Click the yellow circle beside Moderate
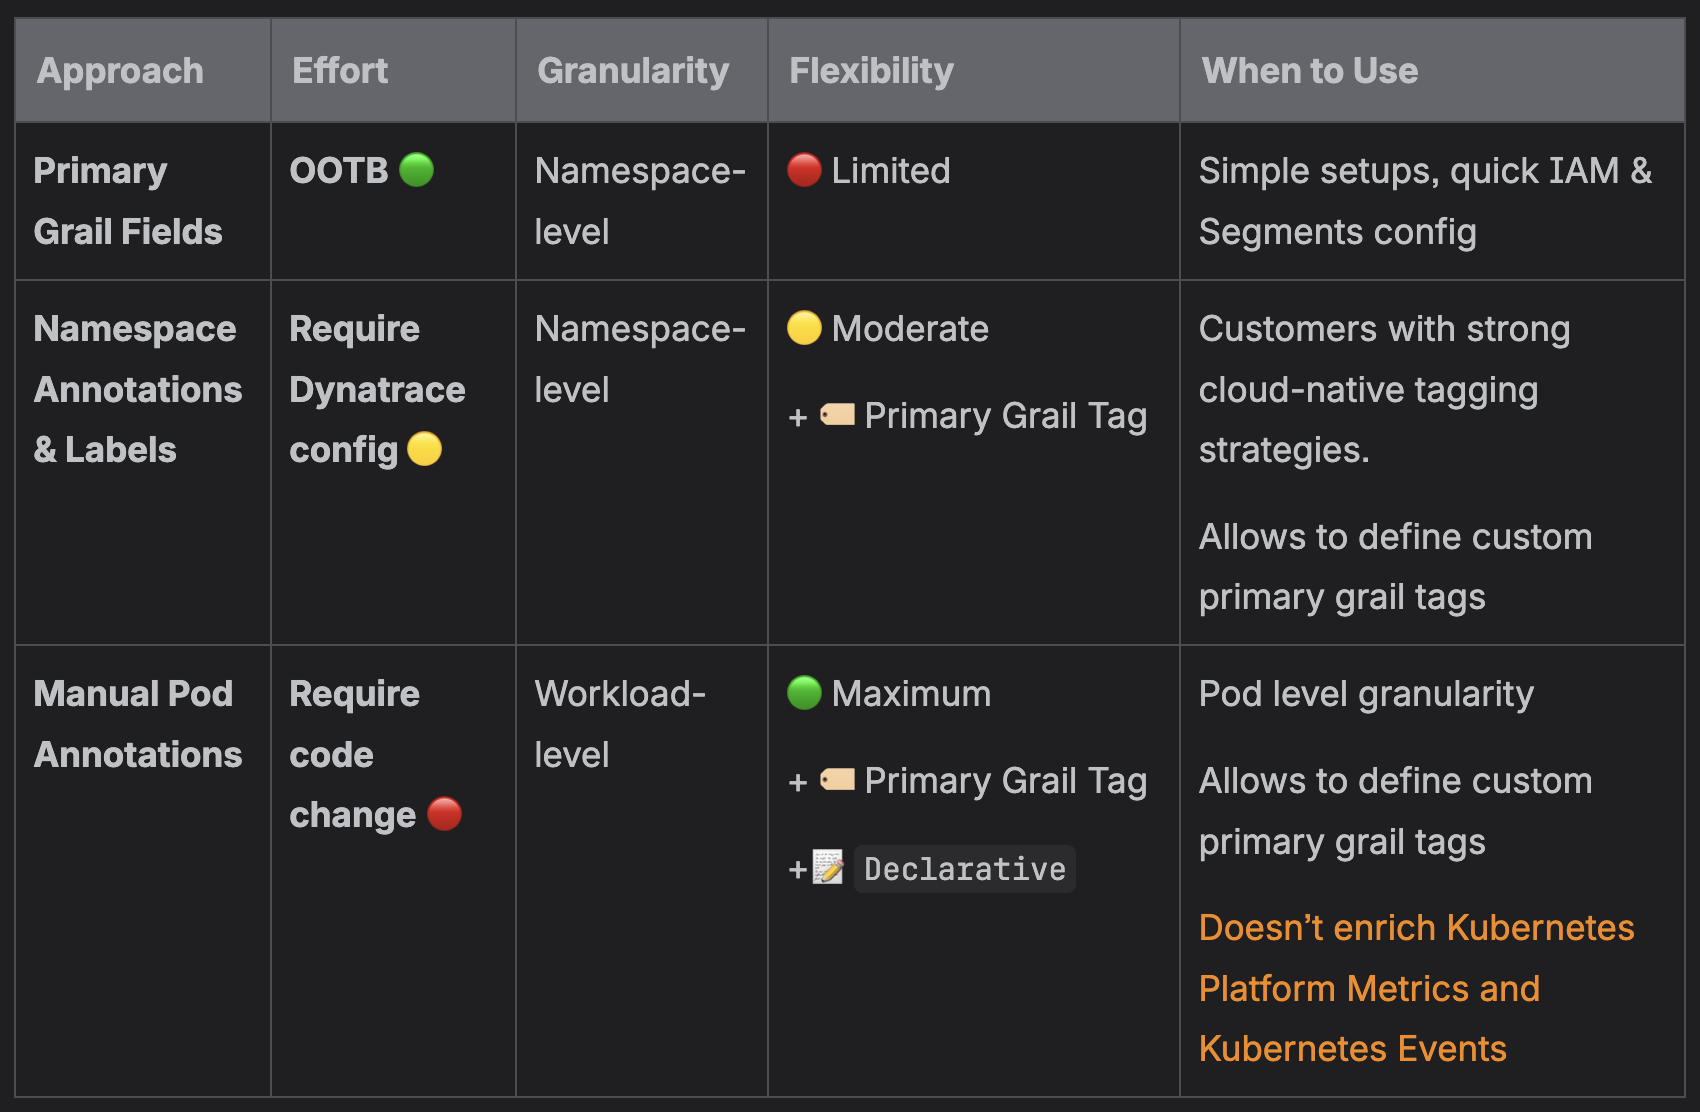This screenshot has width=1700, height=1112. (x=804, y=328)
